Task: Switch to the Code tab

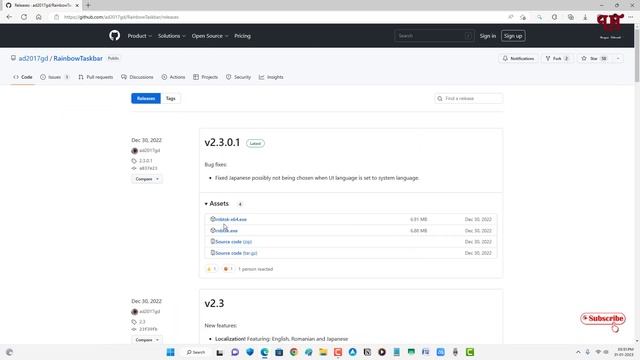Action: pos(23,77)
